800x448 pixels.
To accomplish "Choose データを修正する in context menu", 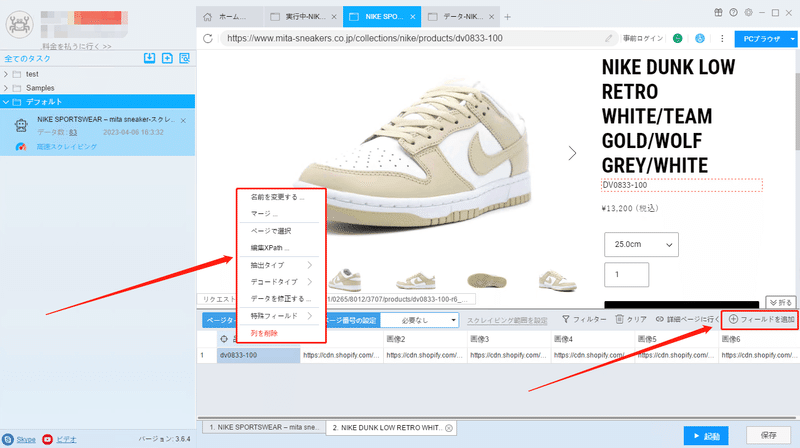I will click(x=279, y=298).
